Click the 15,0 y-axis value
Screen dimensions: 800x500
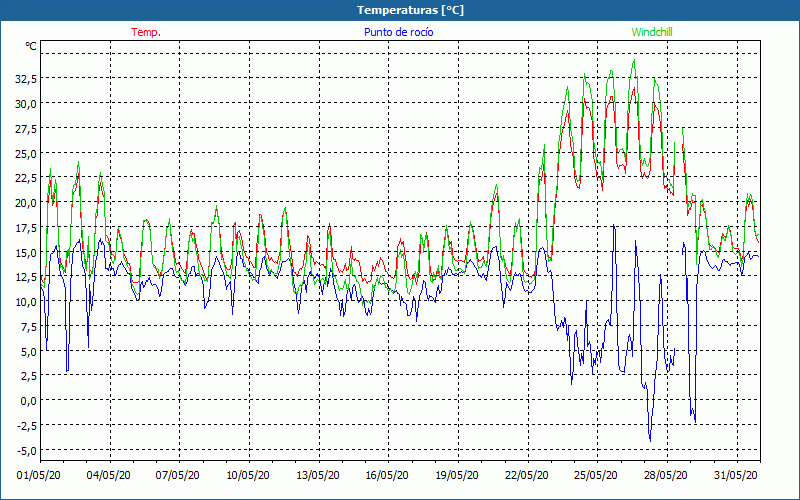tap(26, 252)
